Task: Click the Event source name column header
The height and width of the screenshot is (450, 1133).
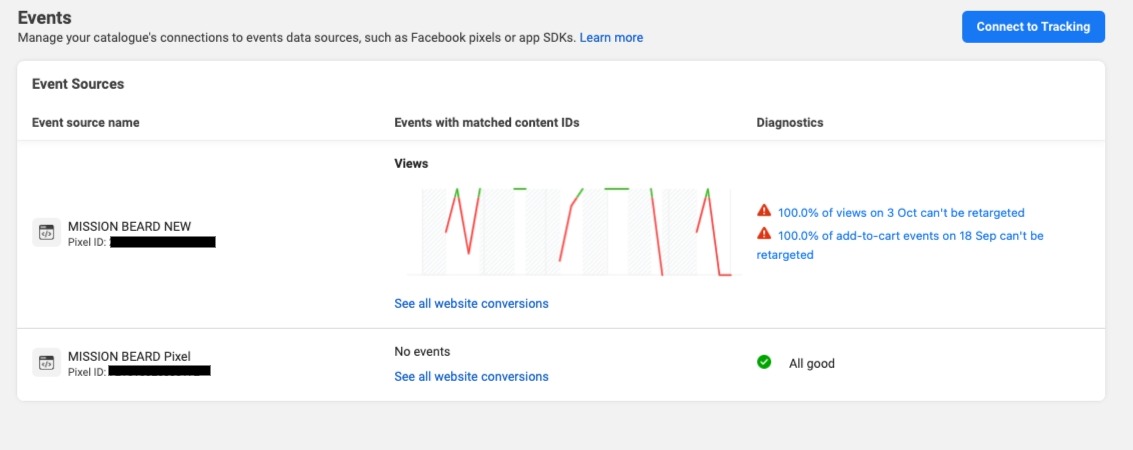Action: (x=86, y=123)
